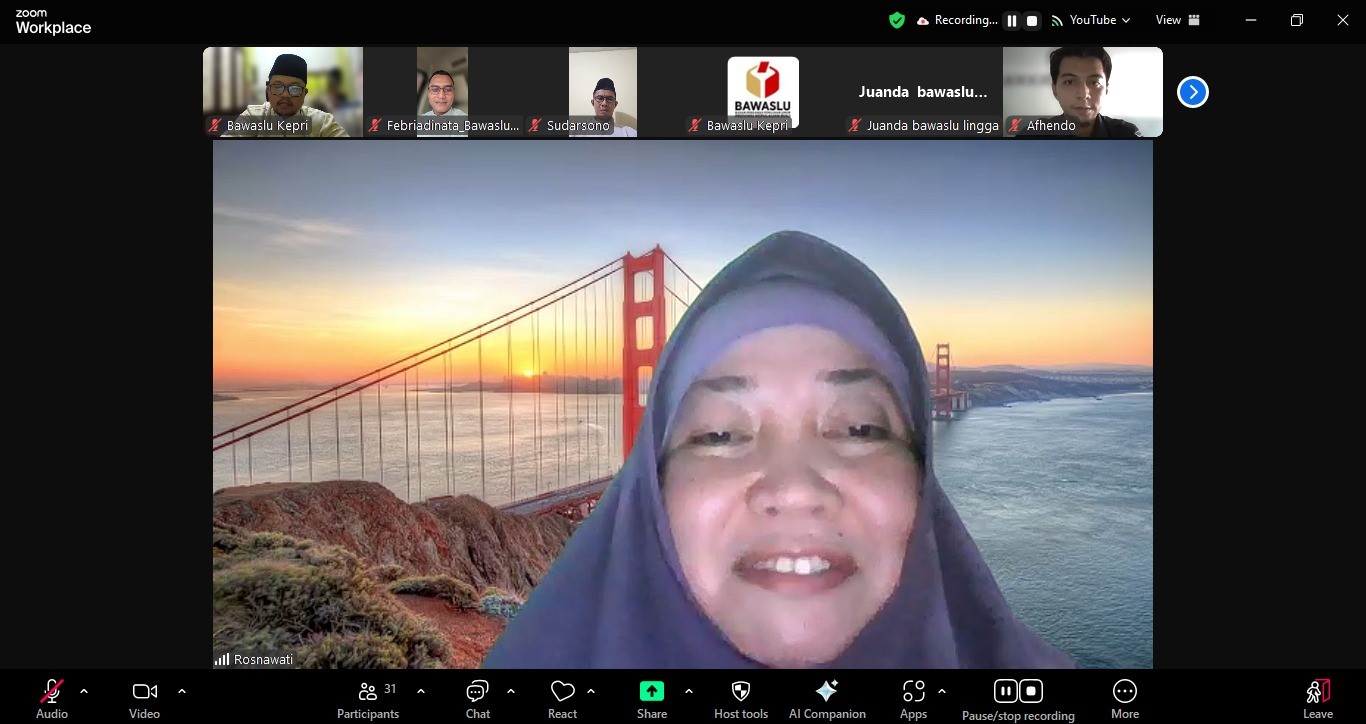Open the View layout menu
This screenshot has height=724, width=1366.
point(1177,20)
